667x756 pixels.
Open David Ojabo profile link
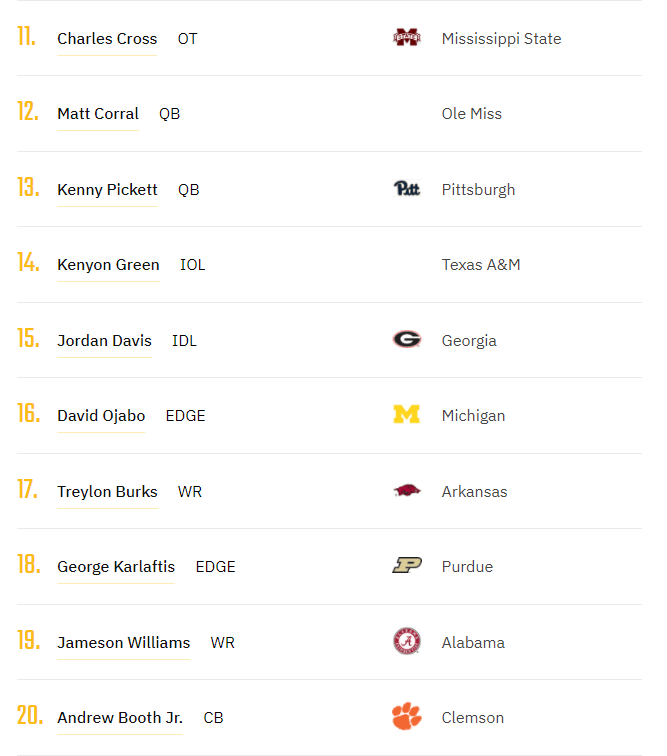(x=101, y=416)
